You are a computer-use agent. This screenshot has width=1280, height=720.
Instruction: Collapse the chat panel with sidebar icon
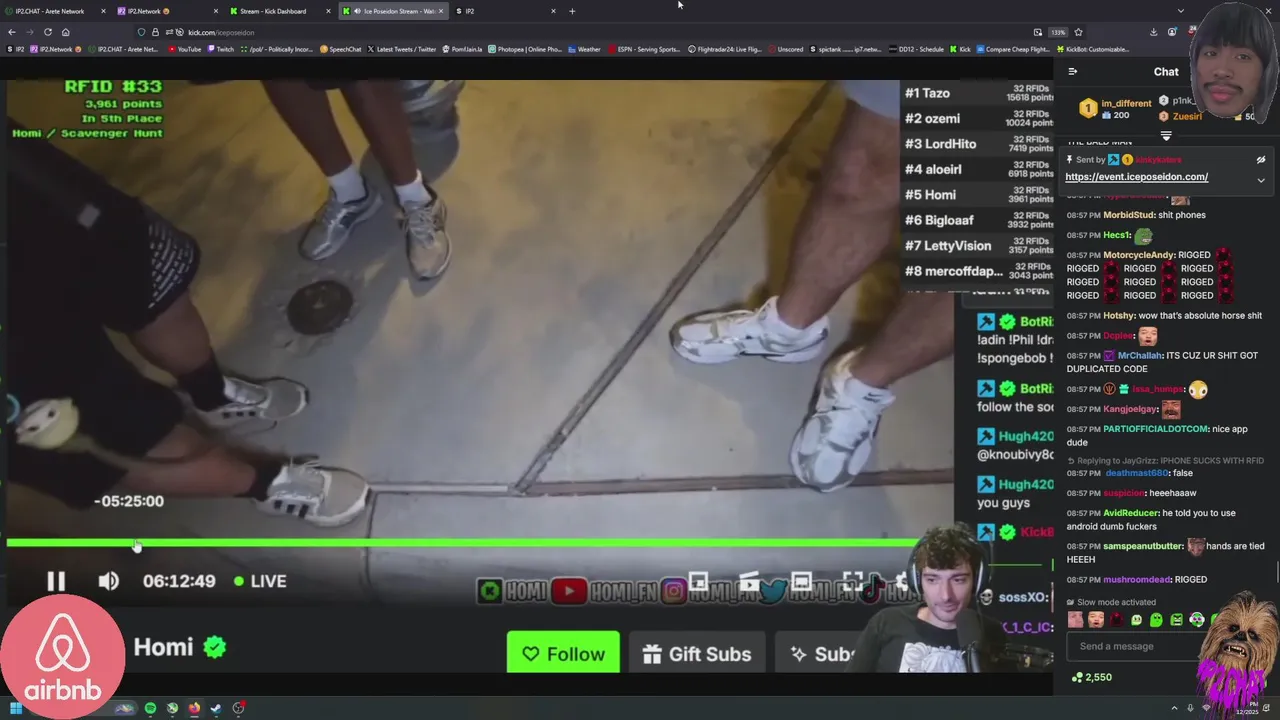tap(1073, 72)
